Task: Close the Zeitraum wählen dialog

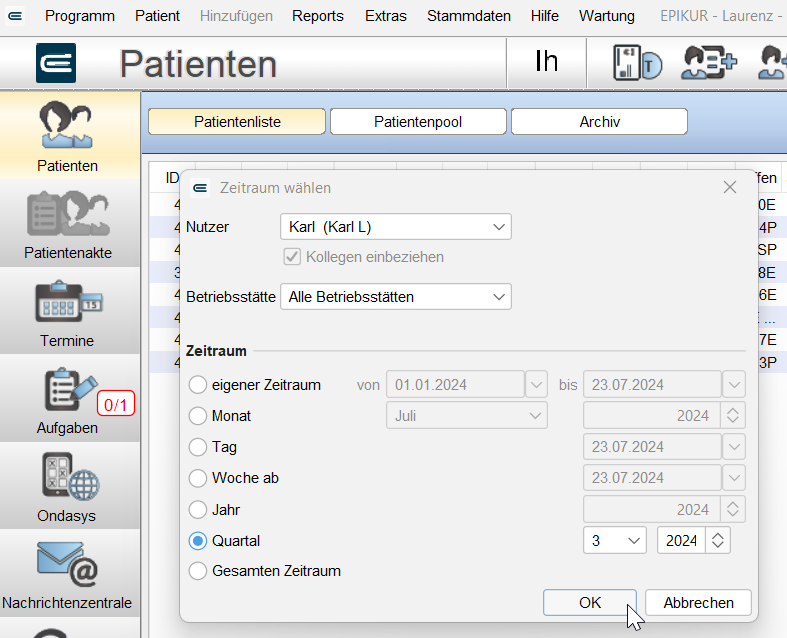Action: (730, 187)
